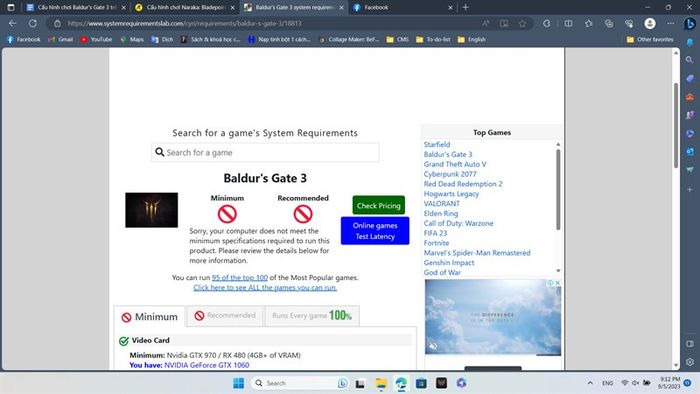Focus the Search for a game field

[x=265, y=153]
